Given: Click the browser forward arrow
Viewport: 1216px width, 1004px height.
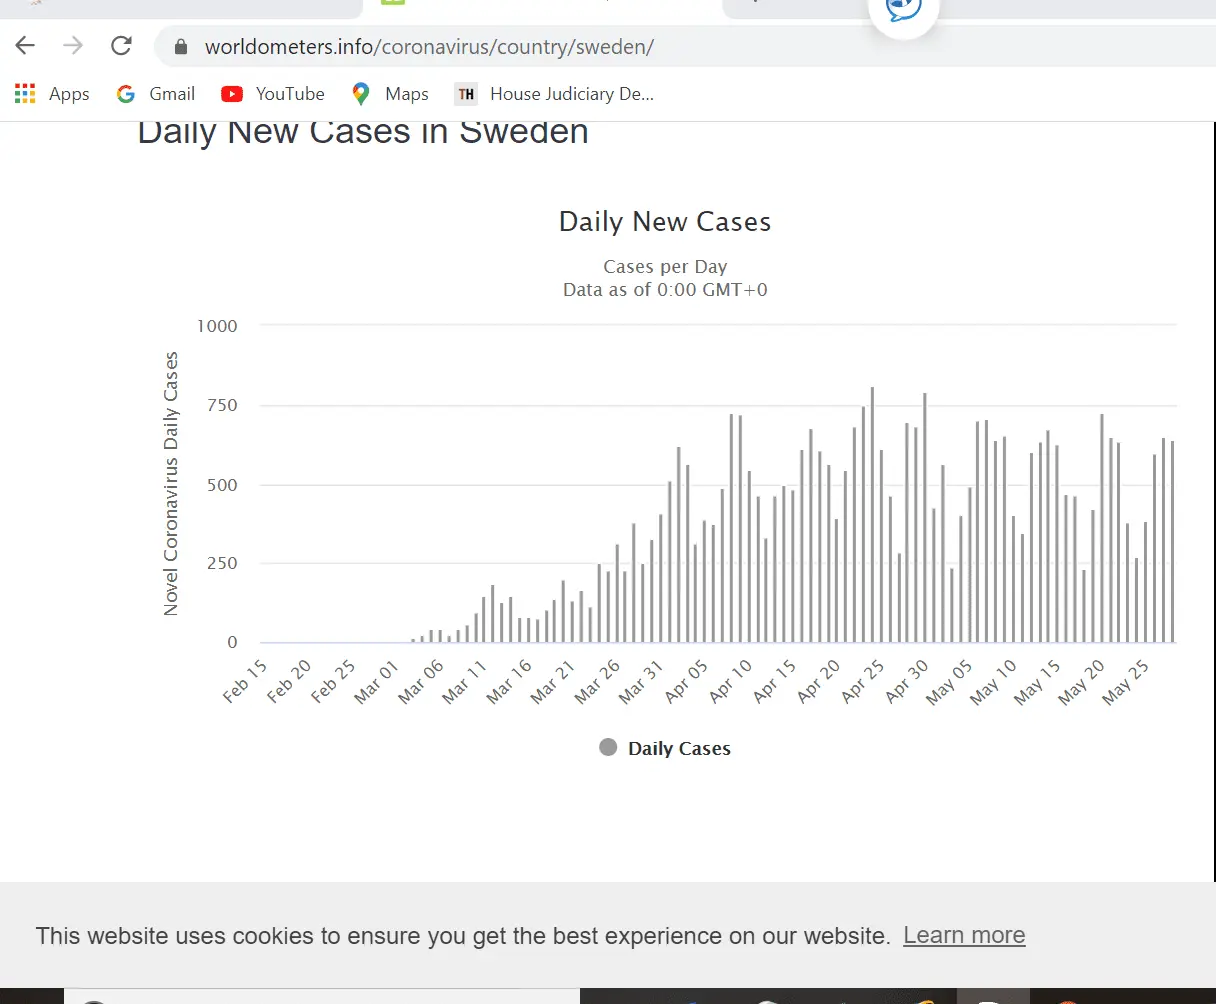Looking at the screenshot, I should pos(73,46).
